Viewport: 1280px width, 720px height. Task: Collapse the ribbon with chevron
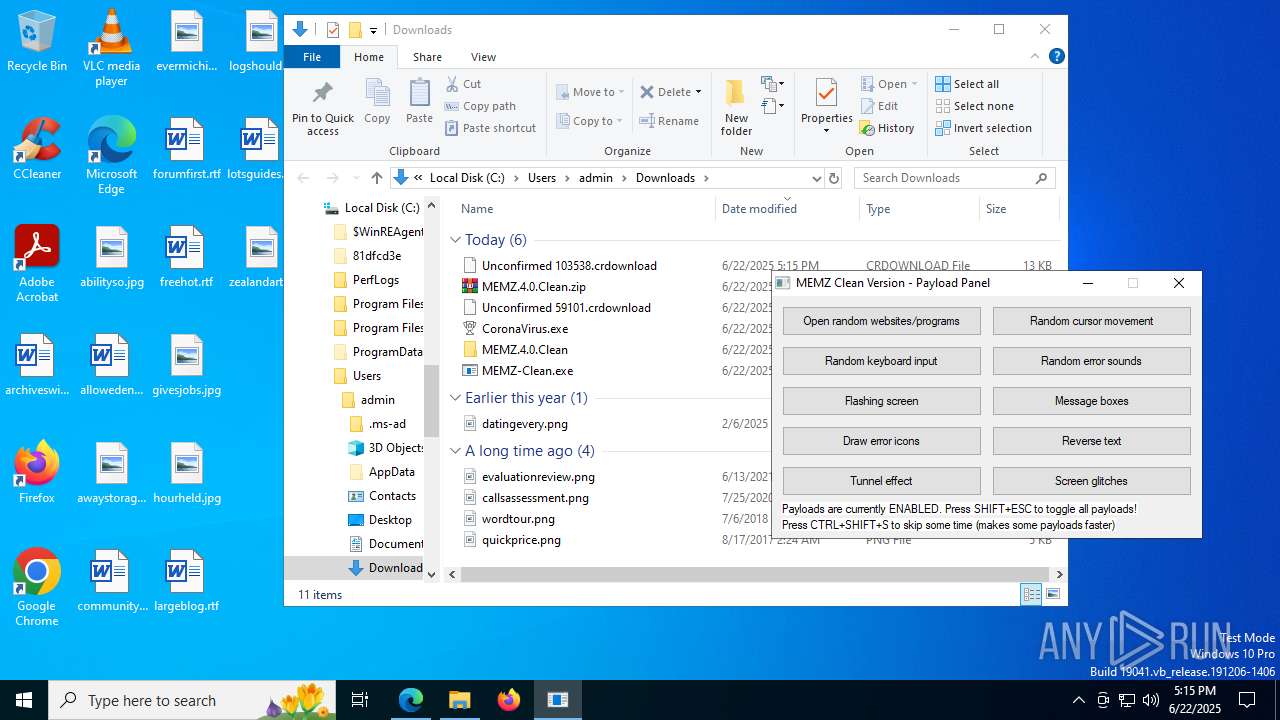pyautogui.click(x=1036, y=57)
